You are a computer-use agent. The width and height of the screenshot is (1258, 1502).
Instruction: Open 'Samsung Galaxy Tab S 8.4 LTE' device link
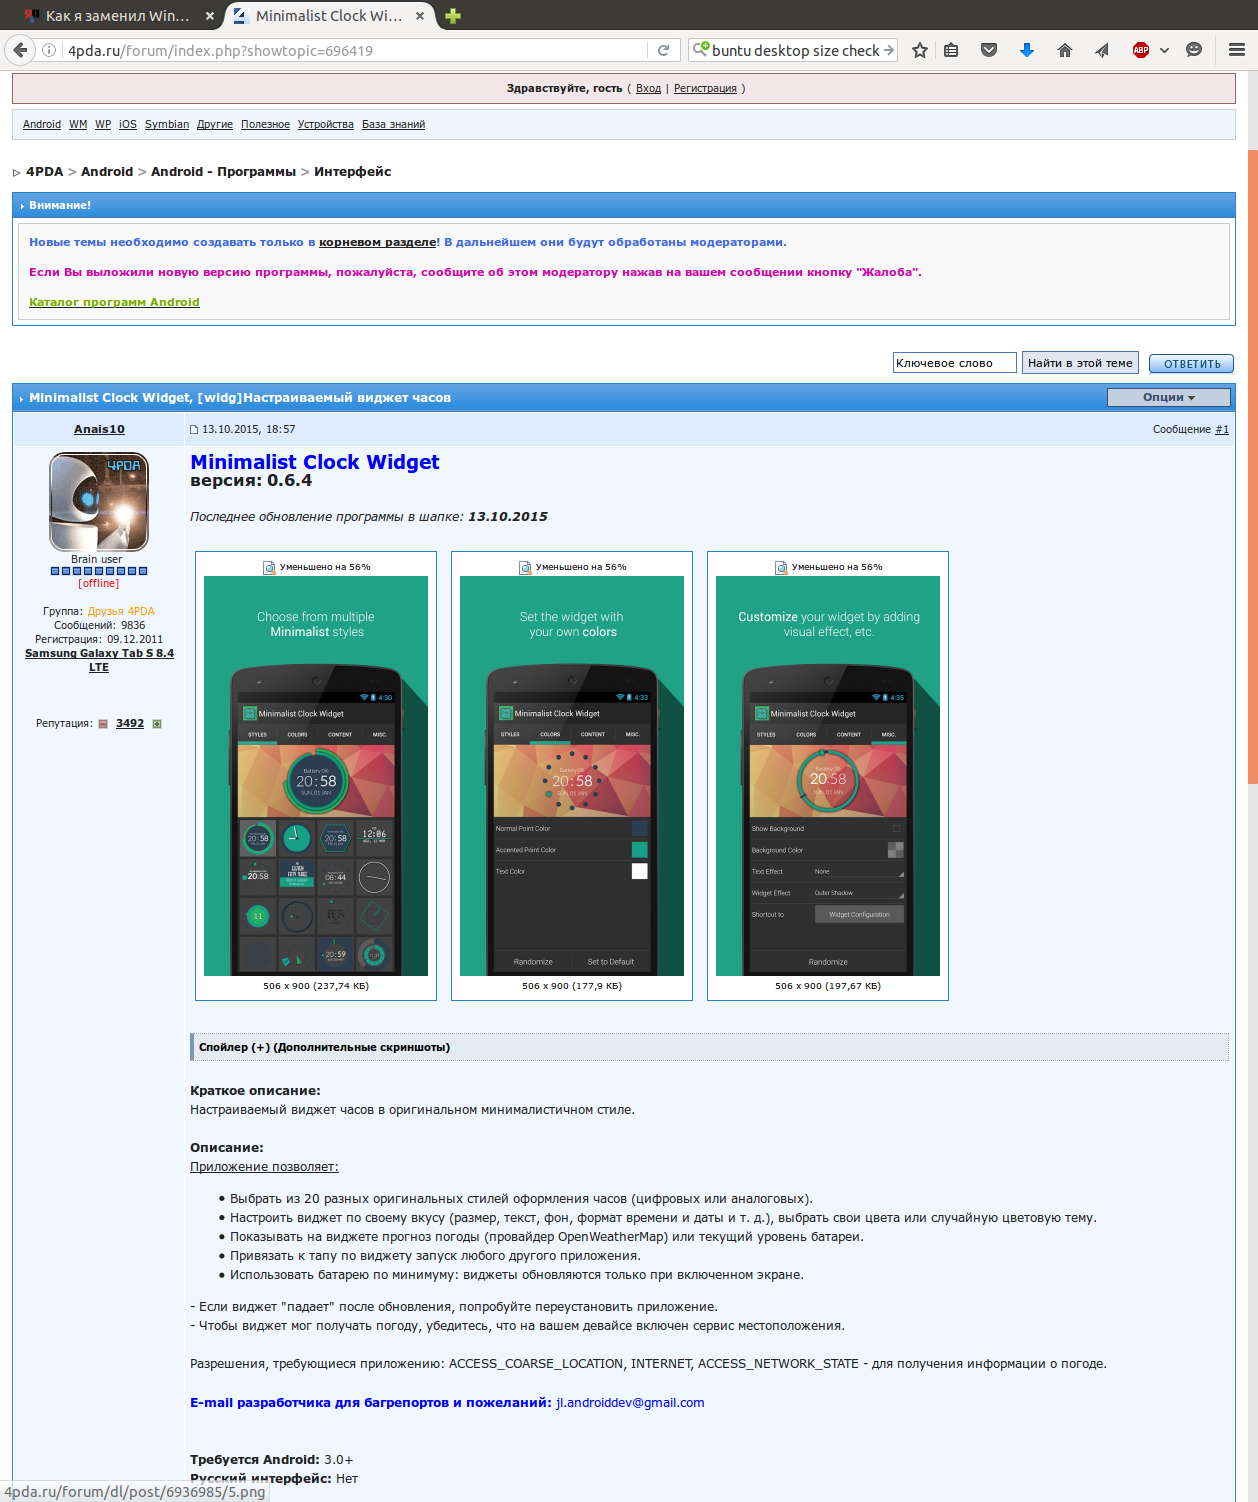[x=99, y=660]
